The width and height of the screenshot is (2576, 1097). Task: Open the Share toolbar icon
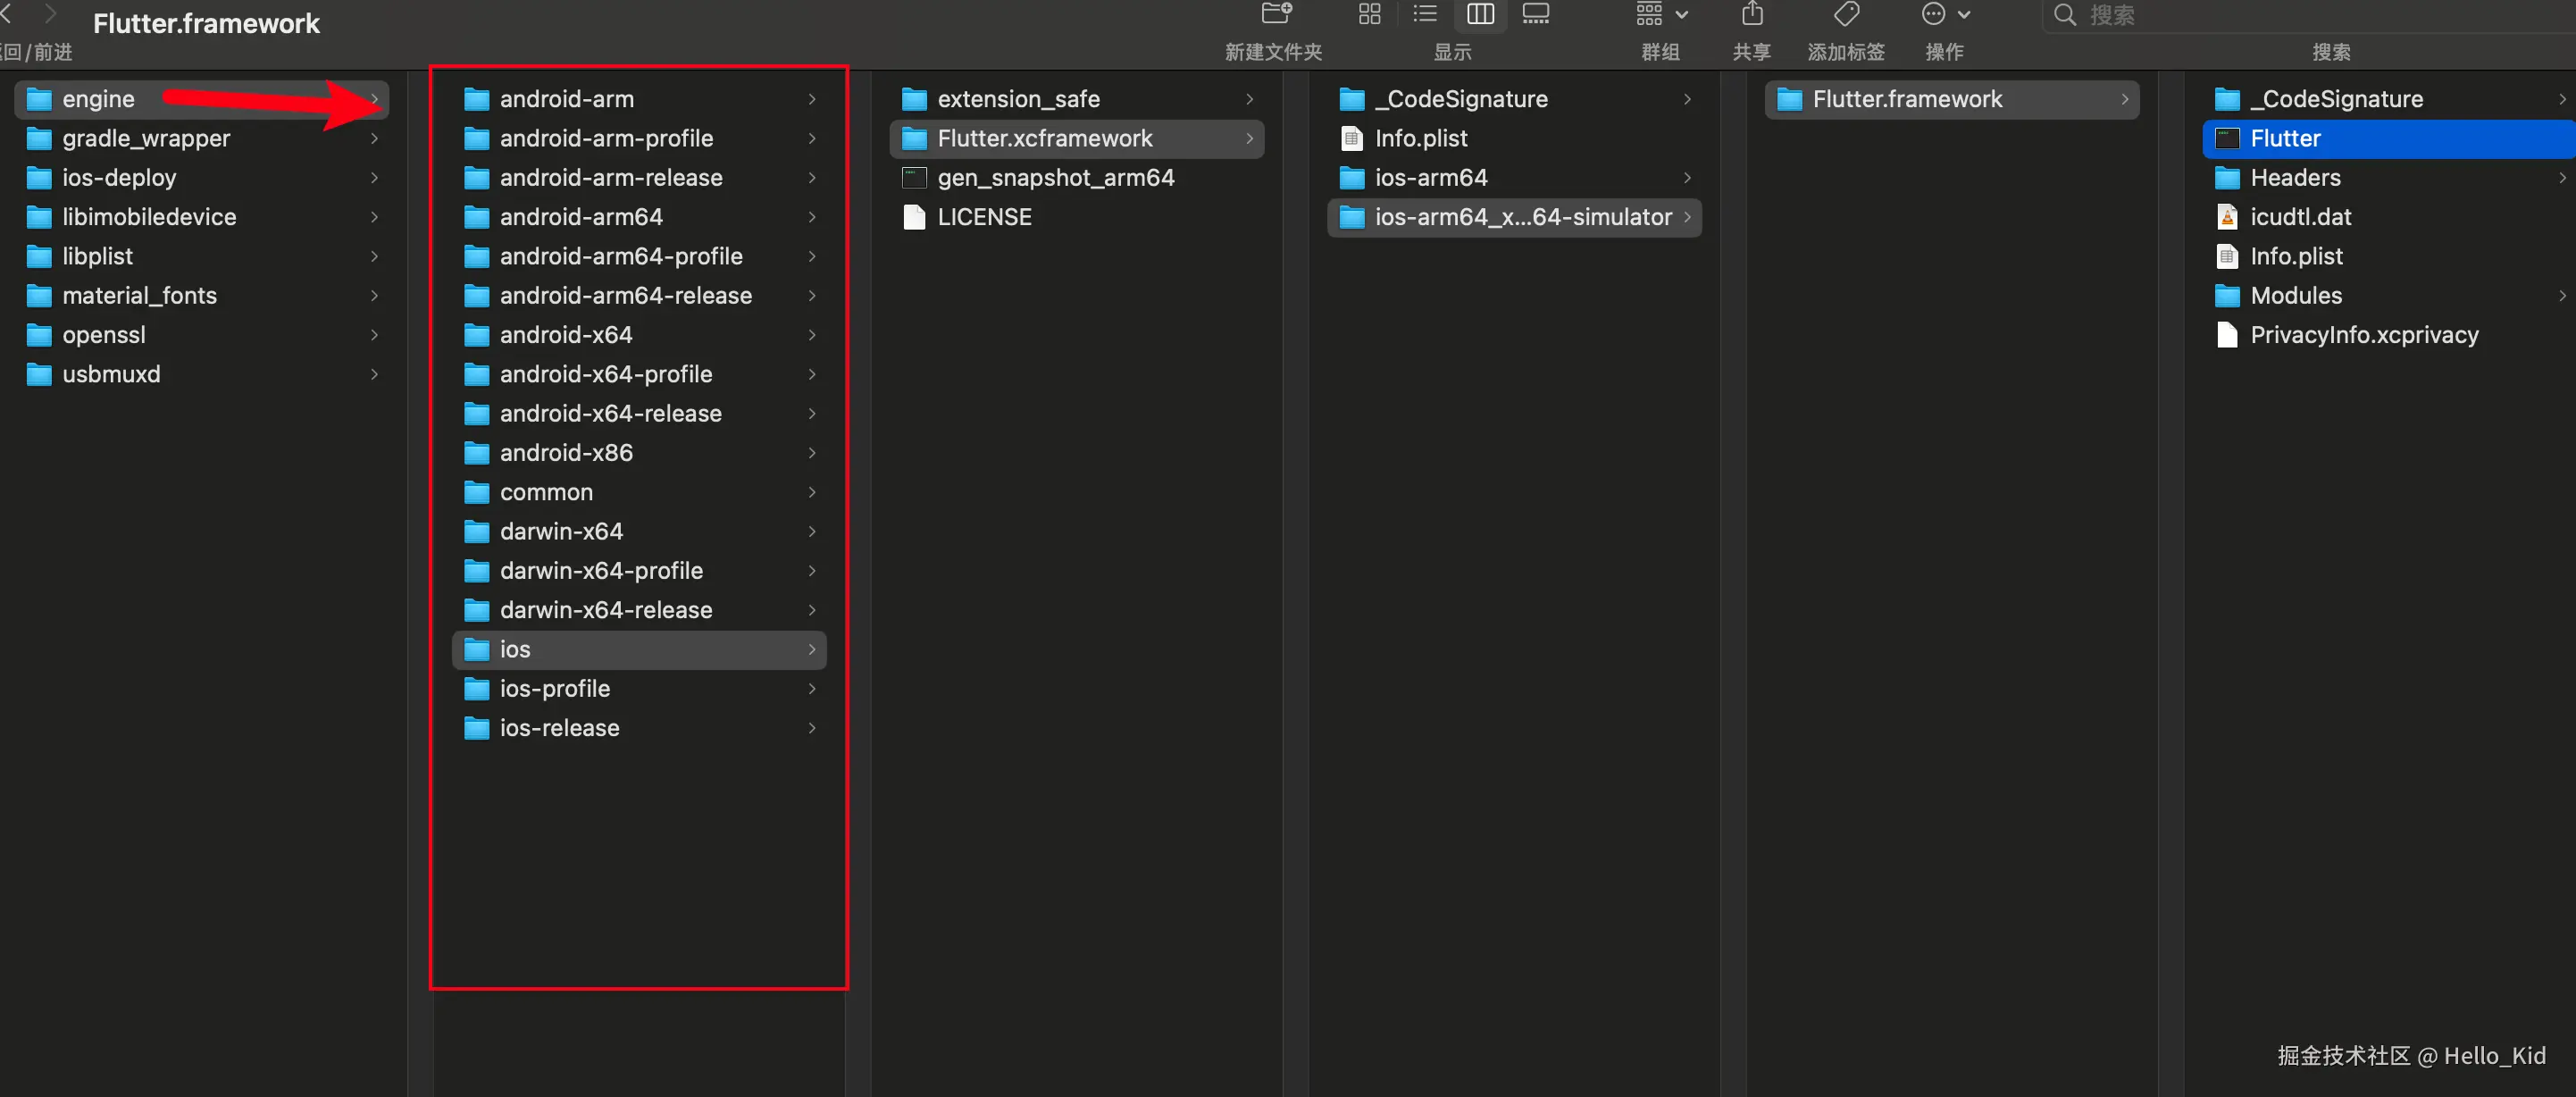[1752, 14]
